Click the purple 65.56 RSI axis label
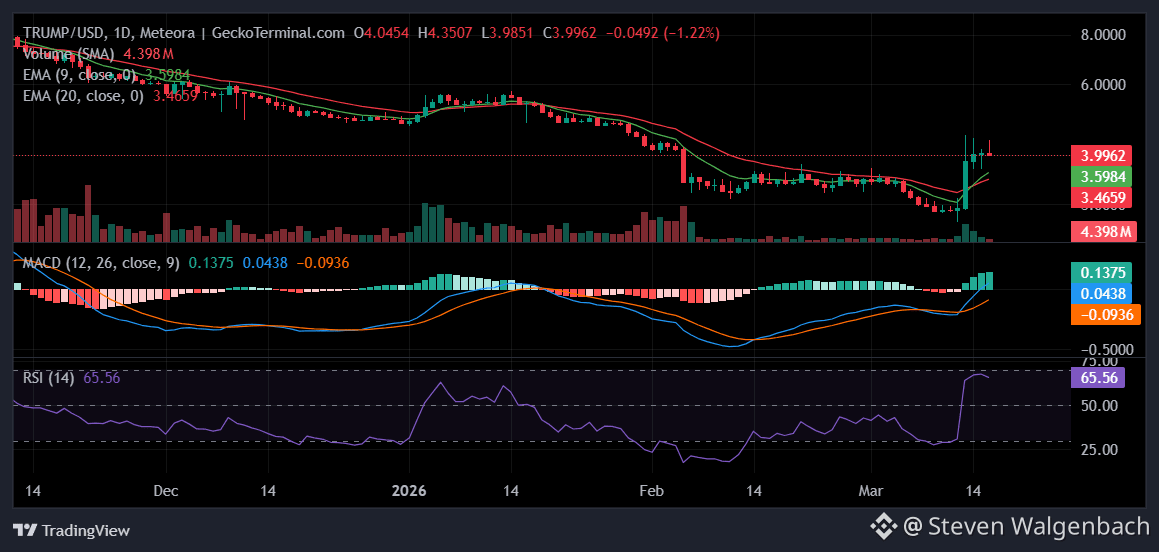 point(1098,377)
